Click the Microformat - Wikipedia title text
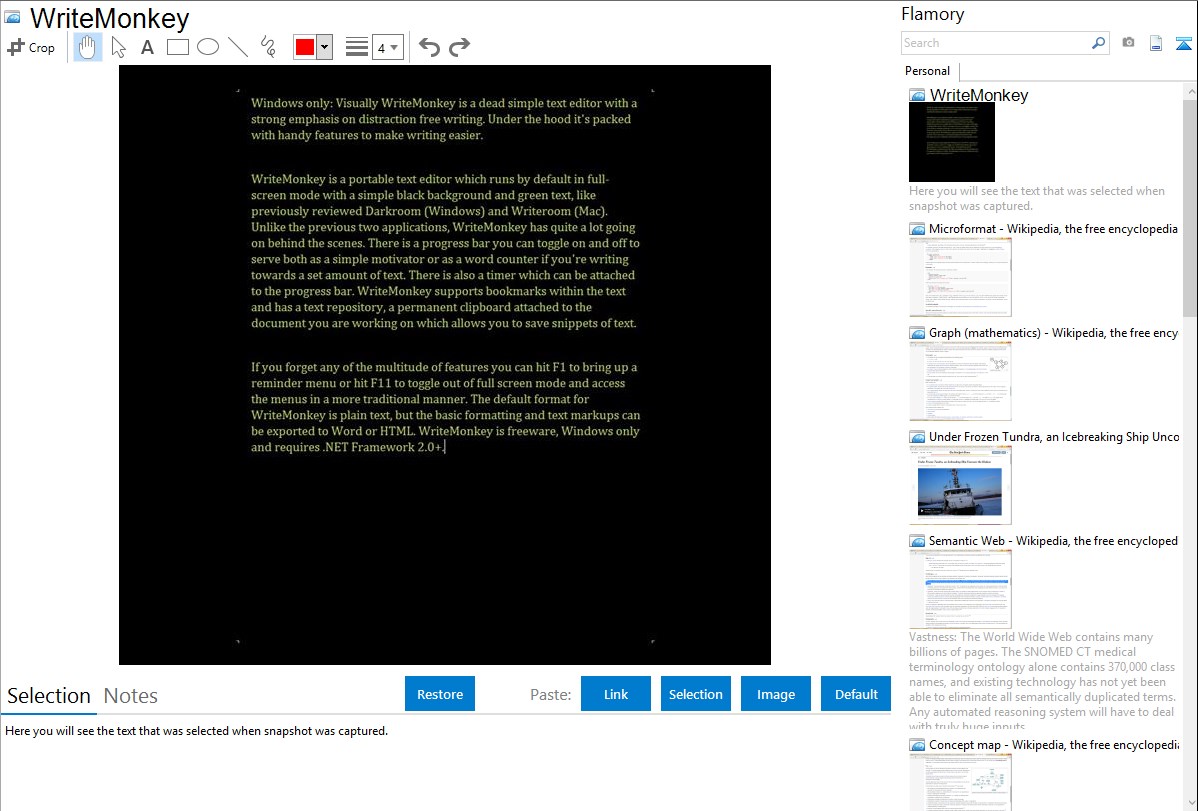Image resolution: width=1198 pixels, height=811 pixels. [x=1053, y=229]
